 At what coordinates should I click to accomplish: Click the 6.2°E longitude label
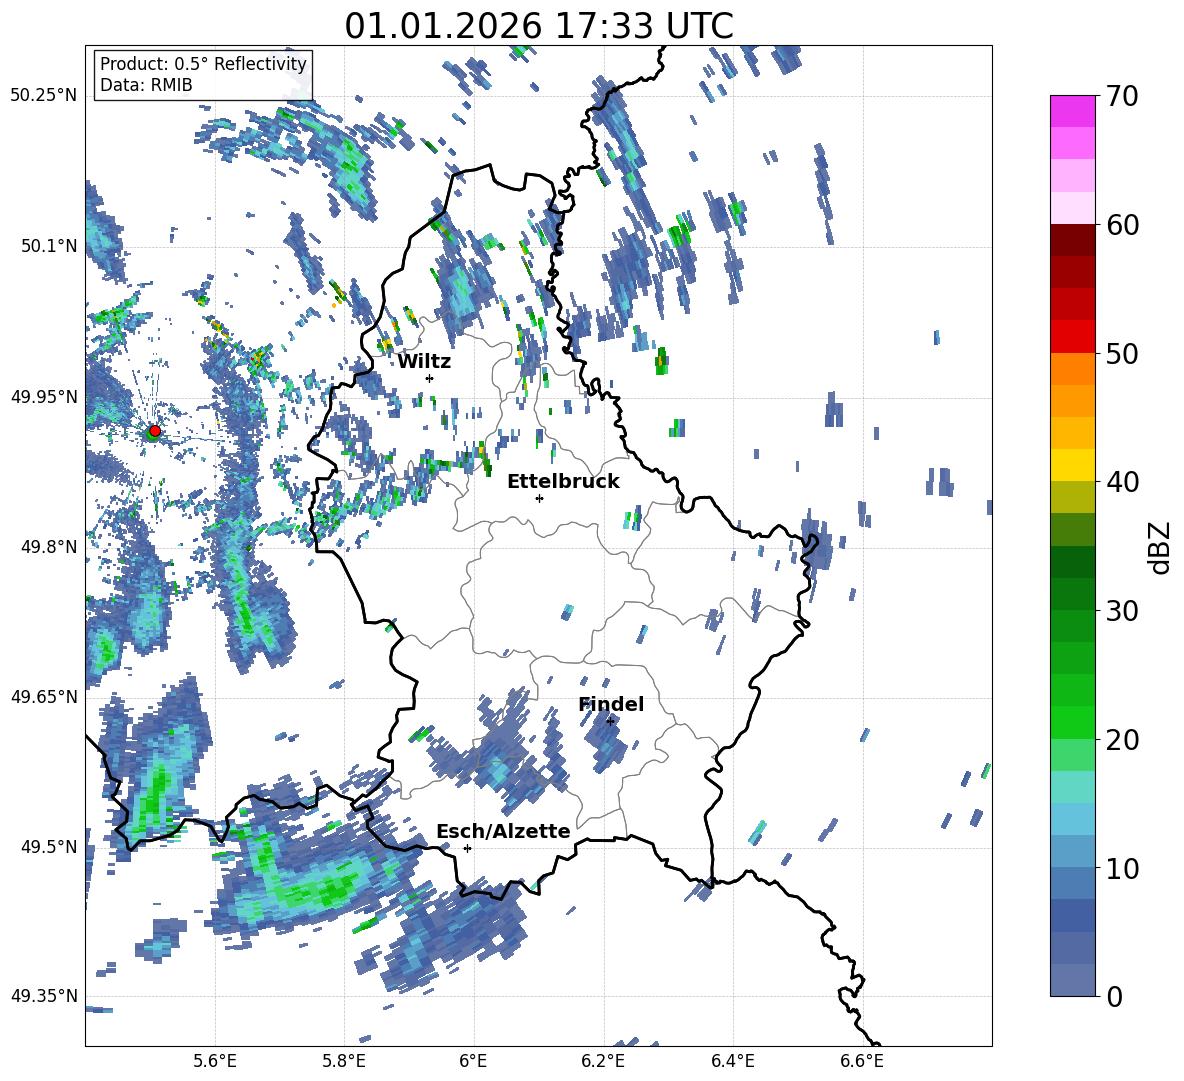pyautogui.click(x=603, y=1061)
